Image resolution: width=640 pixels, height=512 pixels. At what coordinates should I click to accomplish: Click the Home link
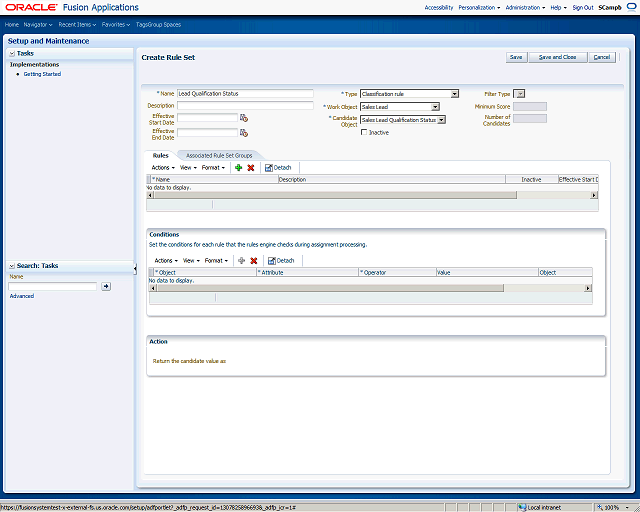(12, 25)
